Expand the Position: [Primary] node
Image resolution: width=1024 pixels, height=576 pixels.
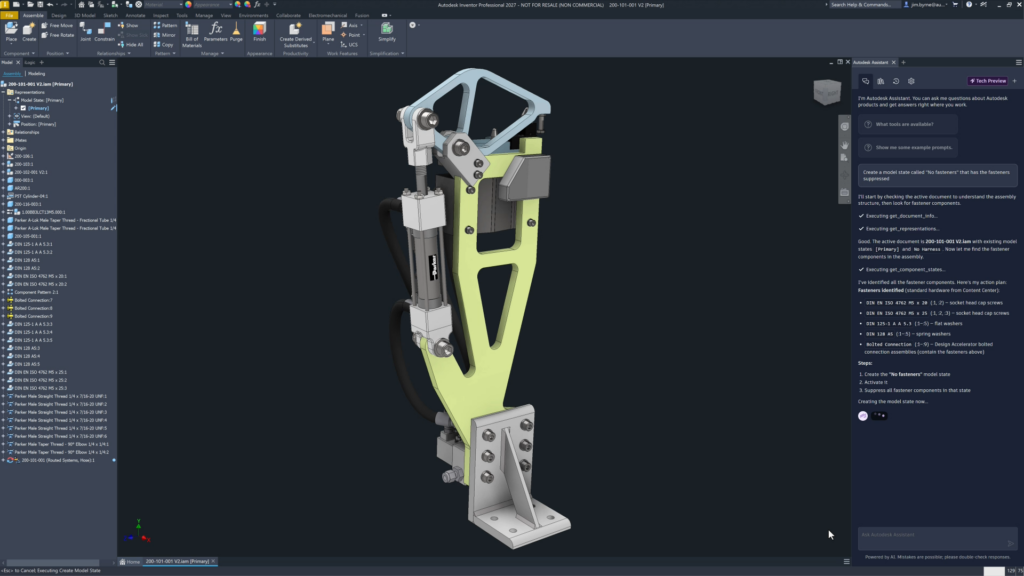[9, 124]
